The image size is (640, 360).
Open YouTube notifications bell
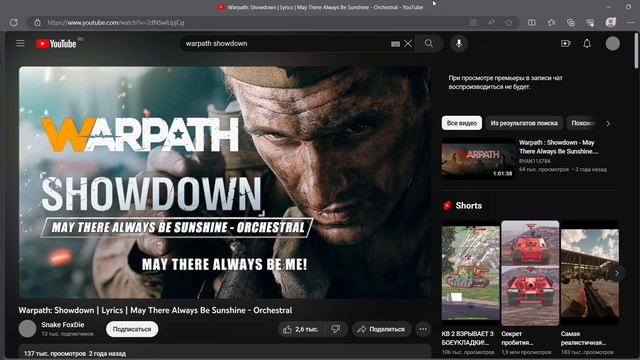pyautogui.click(x=587, y=43)
